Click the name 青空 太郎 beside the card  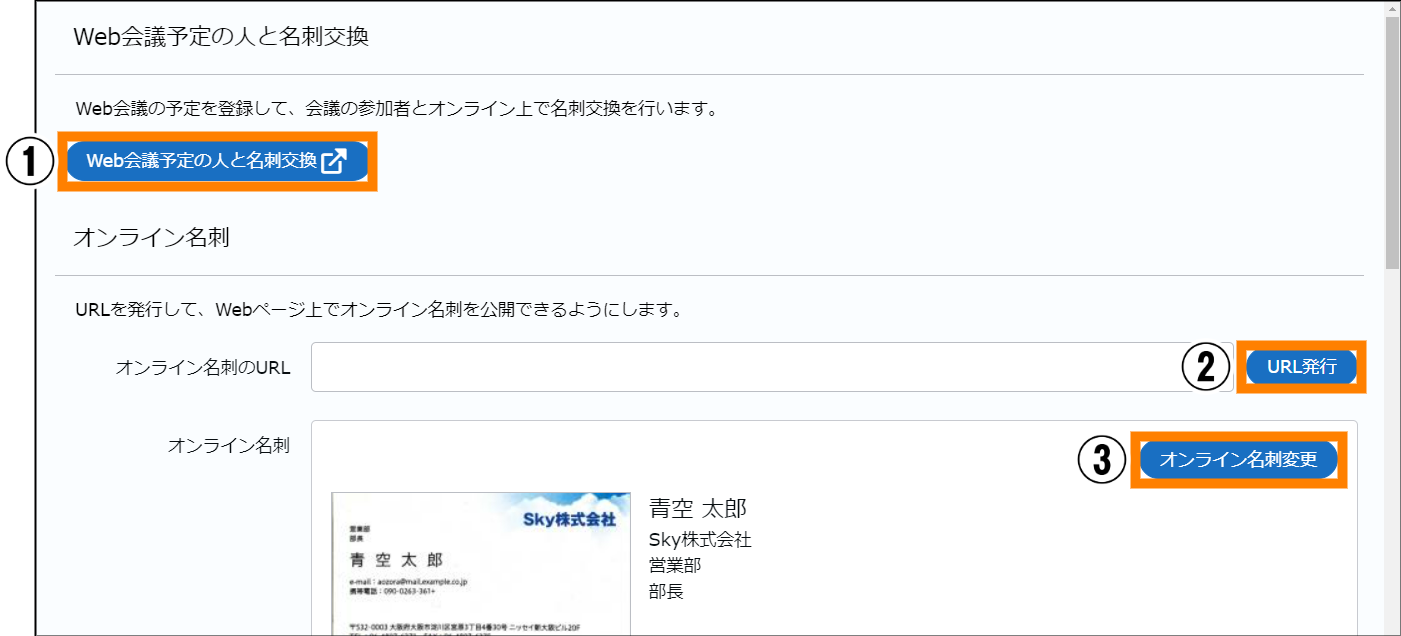coord(698,508)
